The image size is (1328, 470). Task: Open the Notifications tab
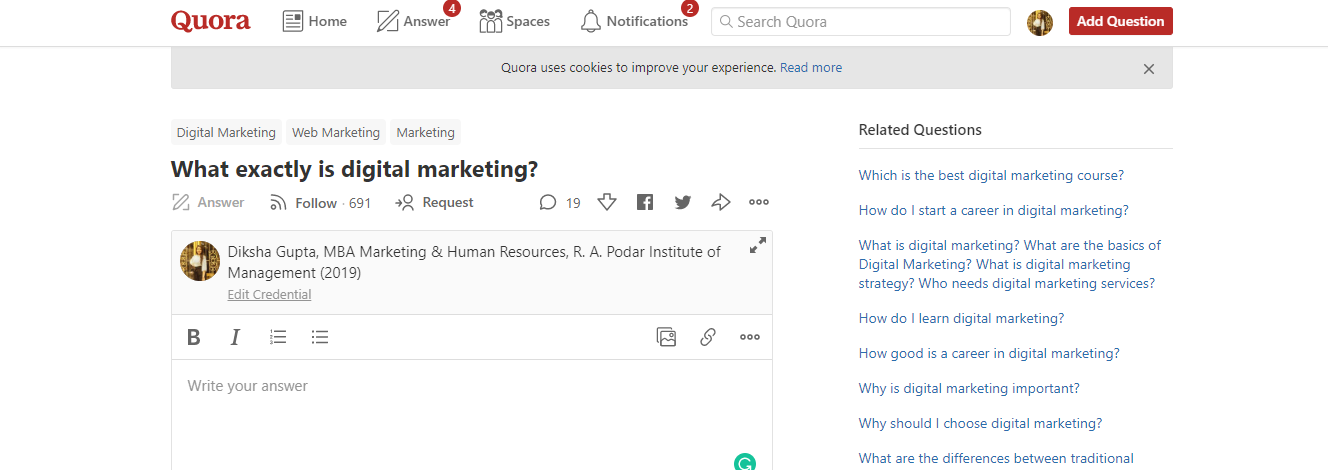click(x=634, y=21)
